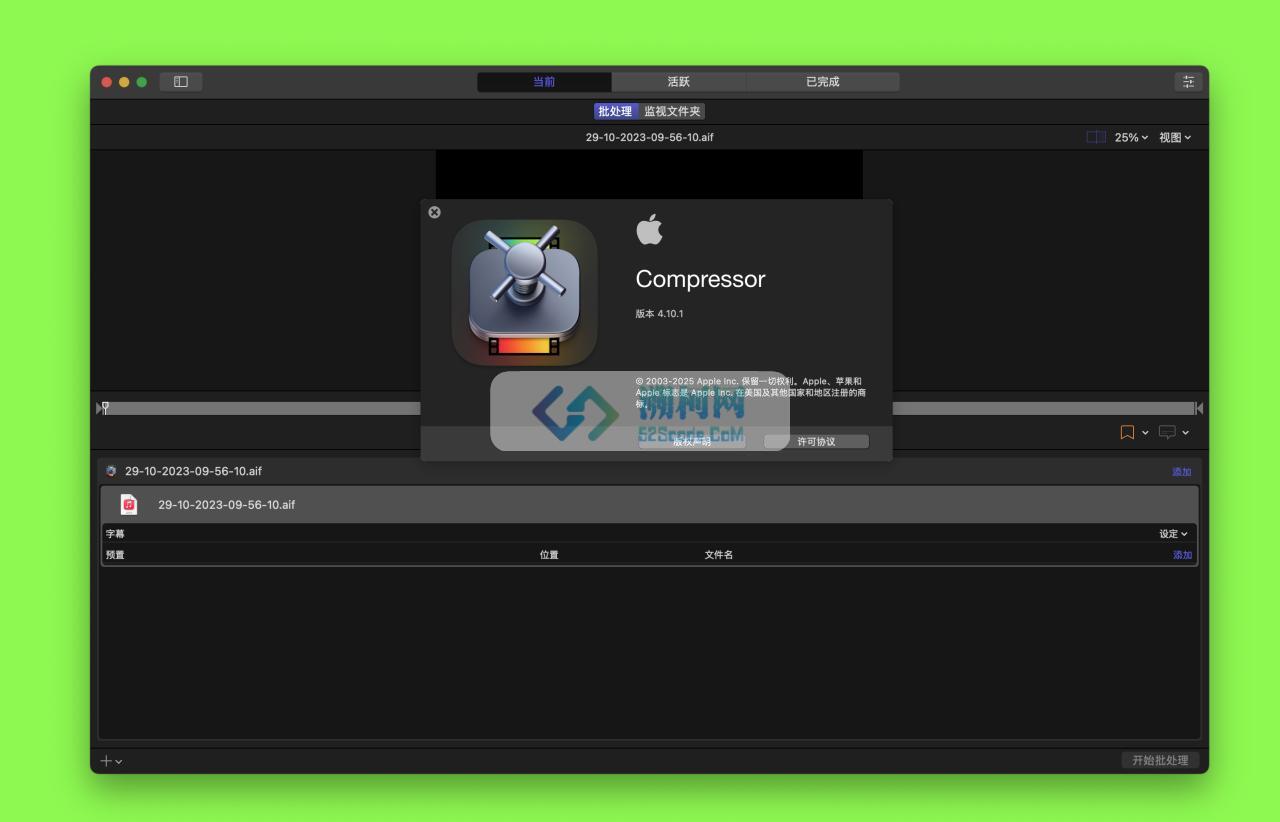1280x822 pixels.
Task: Select the batch title 29-10-2023-09-56-10.aif row
Action: pyautogui.click(x=650, y=471)
